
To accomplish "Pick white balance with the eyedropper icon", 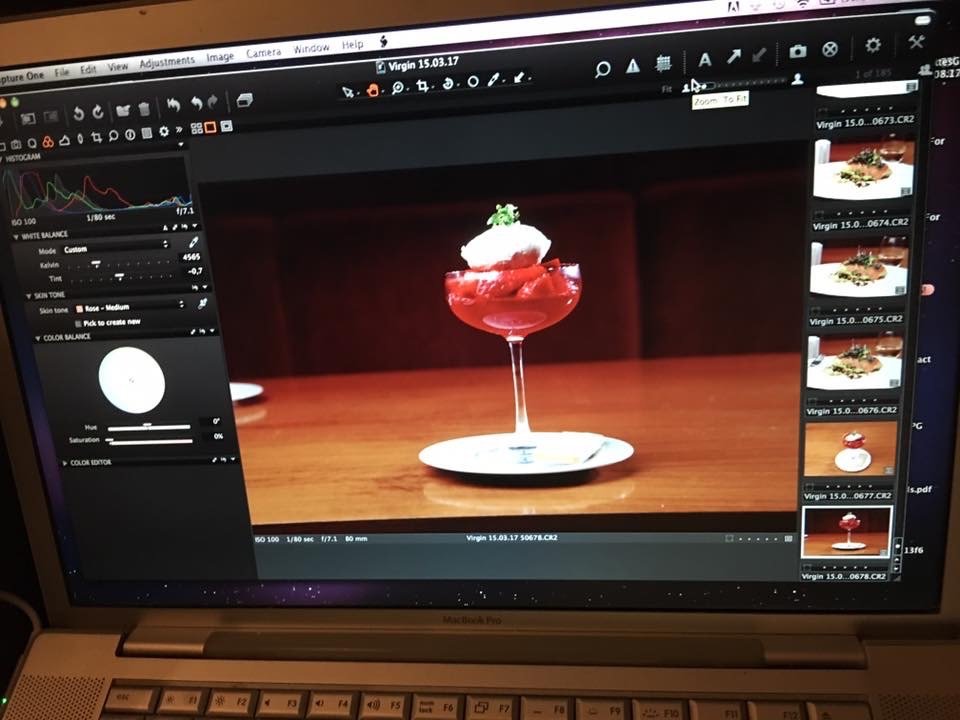I will [x=193, y=242].
